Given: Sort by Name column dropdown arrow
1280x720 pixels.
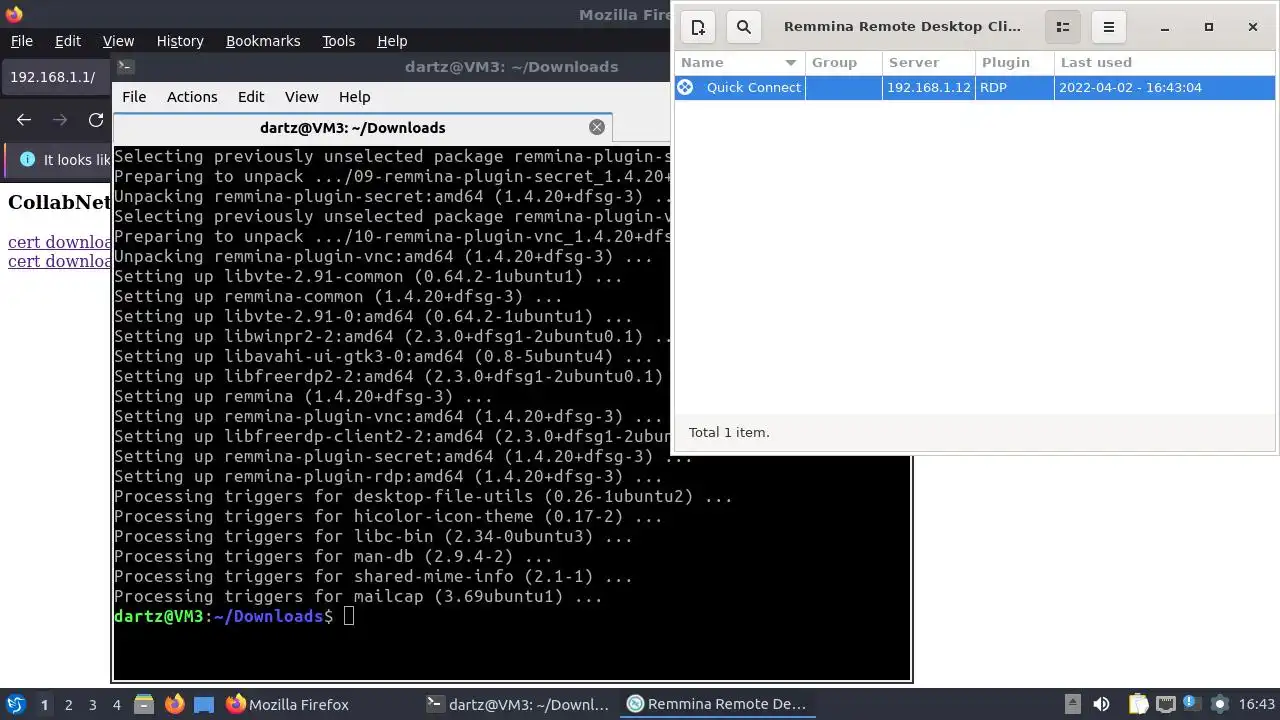Looking at the screenshot, I should coord(791,62).
